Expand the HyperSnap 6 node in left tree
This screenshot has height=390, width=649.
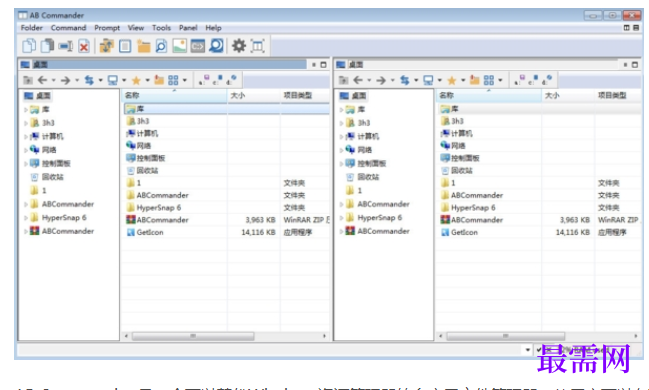(26, 218)
